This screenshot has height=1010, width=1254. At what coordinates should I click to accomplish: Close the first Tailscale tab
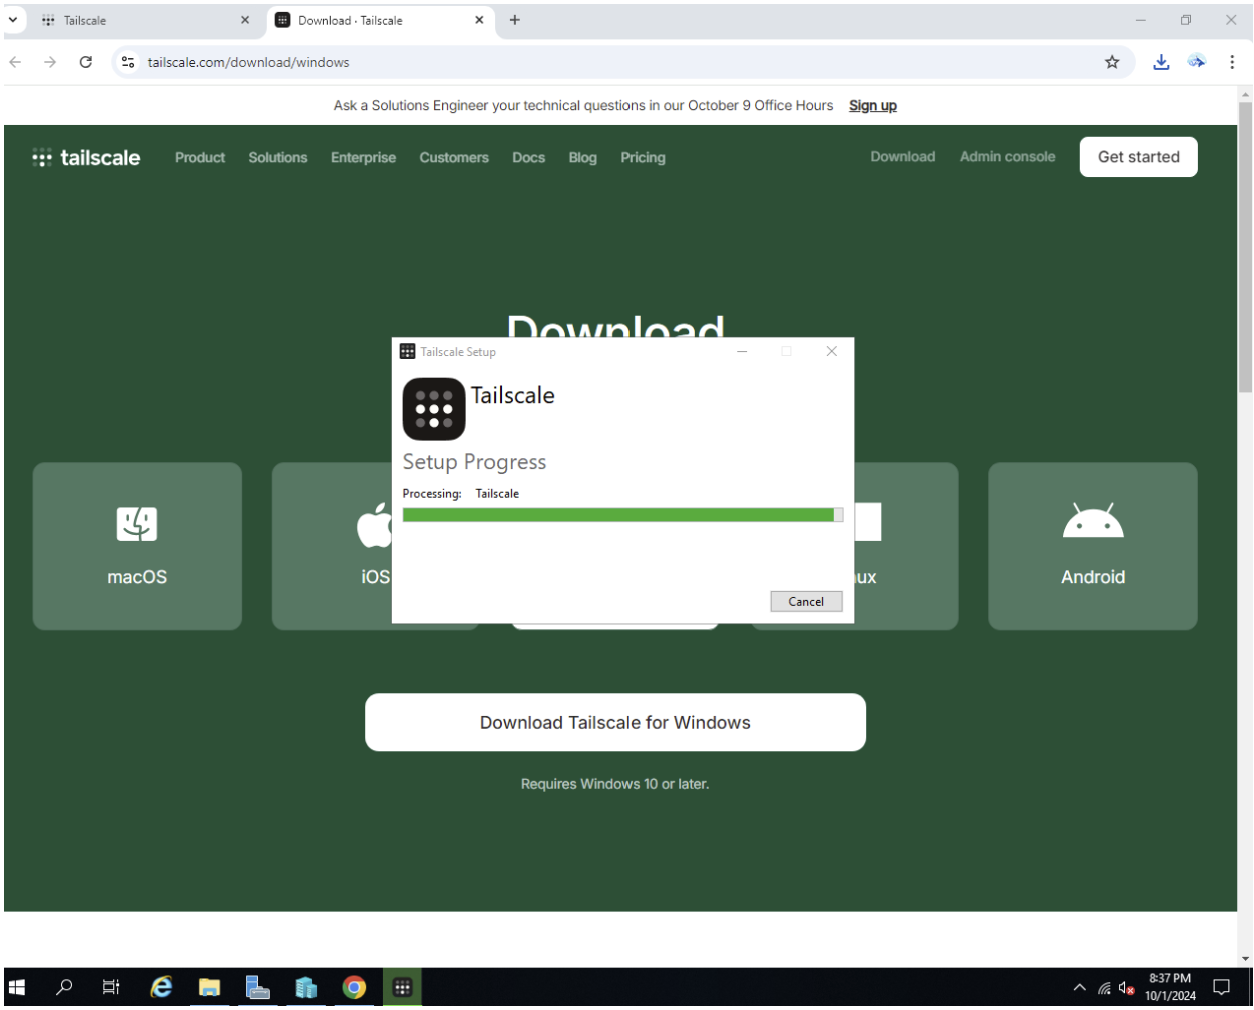tap(245, 20)
